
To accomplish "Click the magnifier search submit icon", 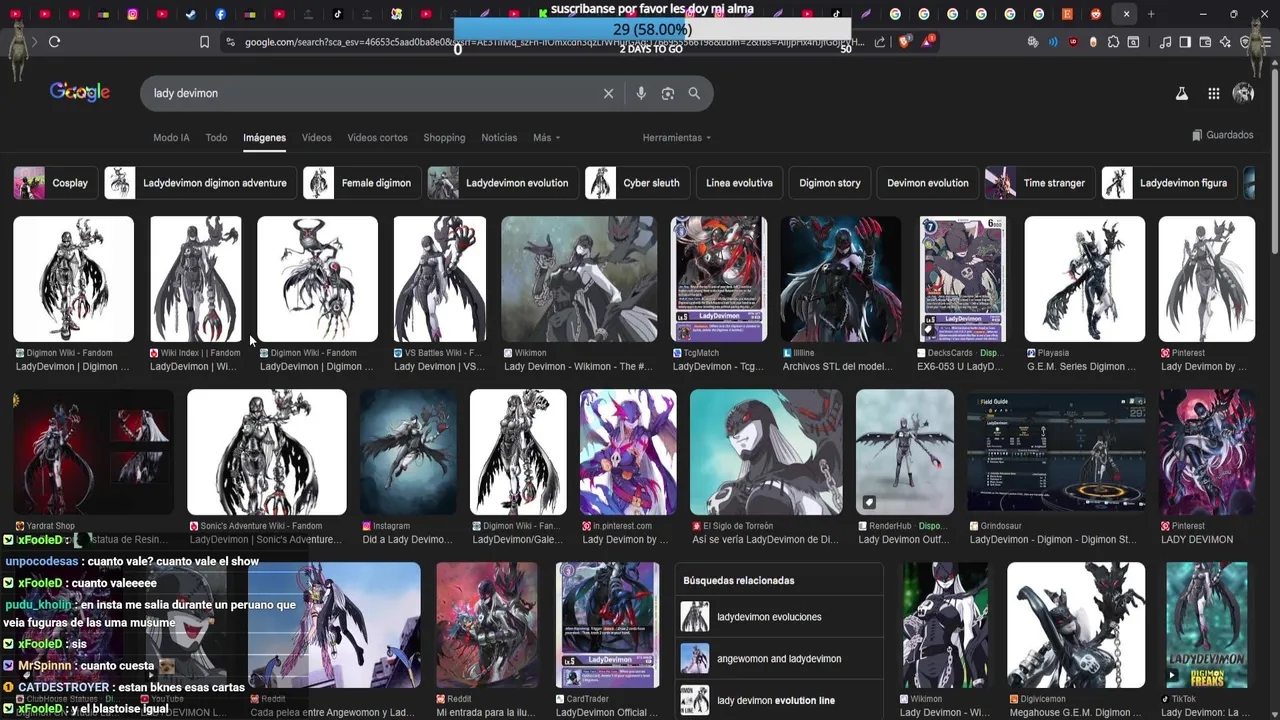I will (694, 93).
